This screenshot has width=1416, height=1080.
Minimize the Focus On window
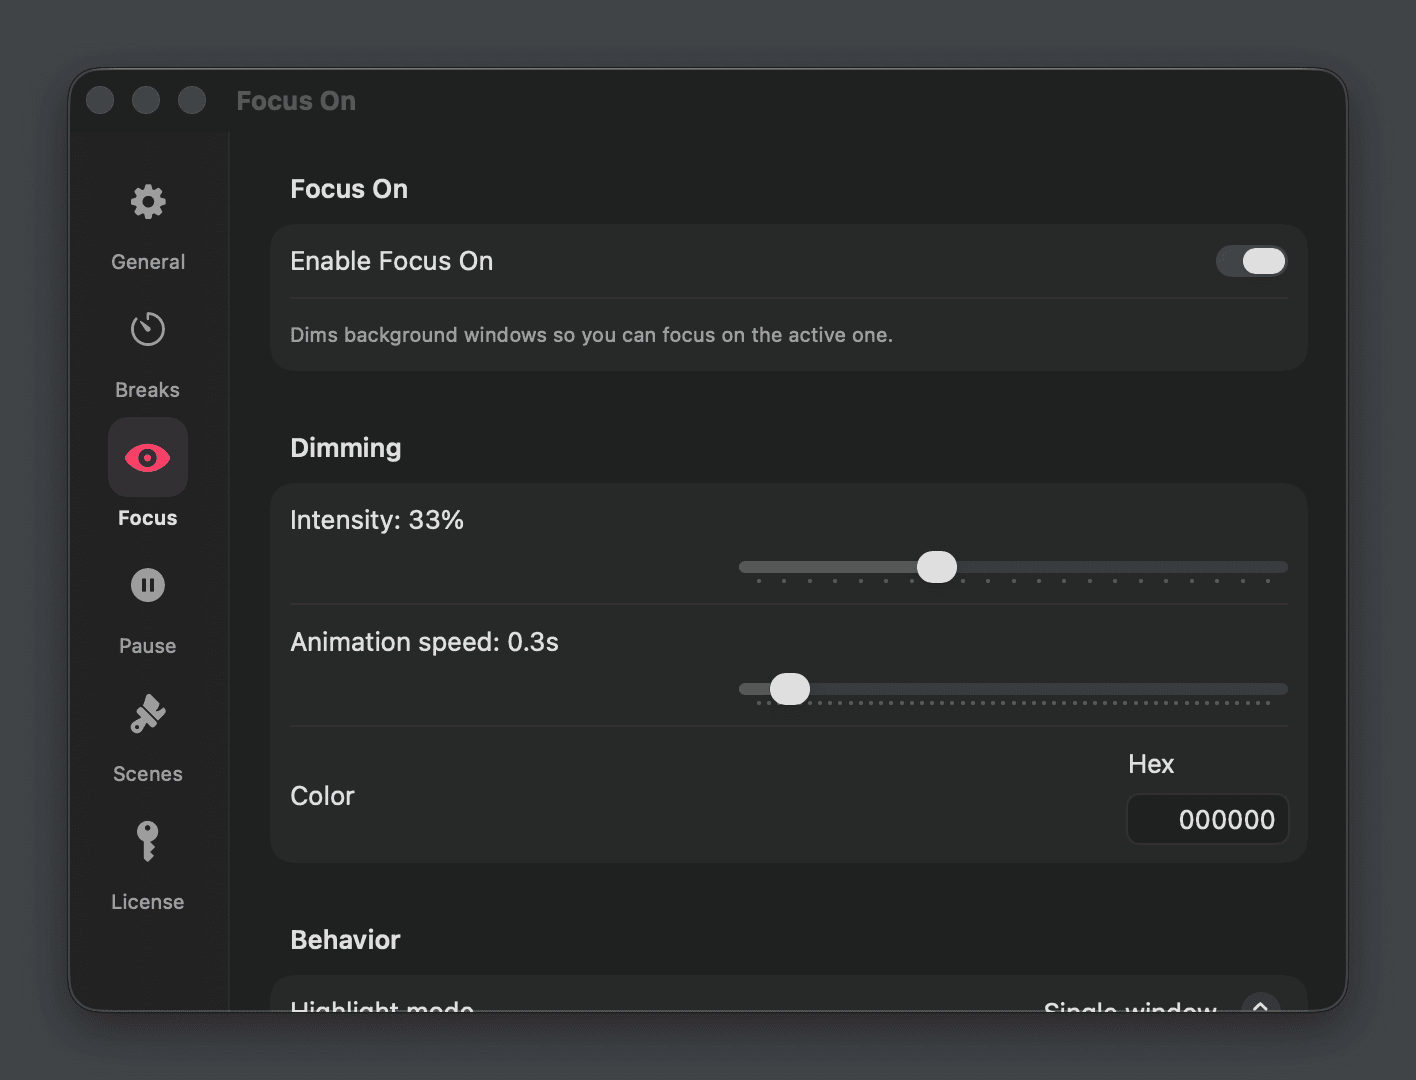pyautogui.click(x=146, y=100)
